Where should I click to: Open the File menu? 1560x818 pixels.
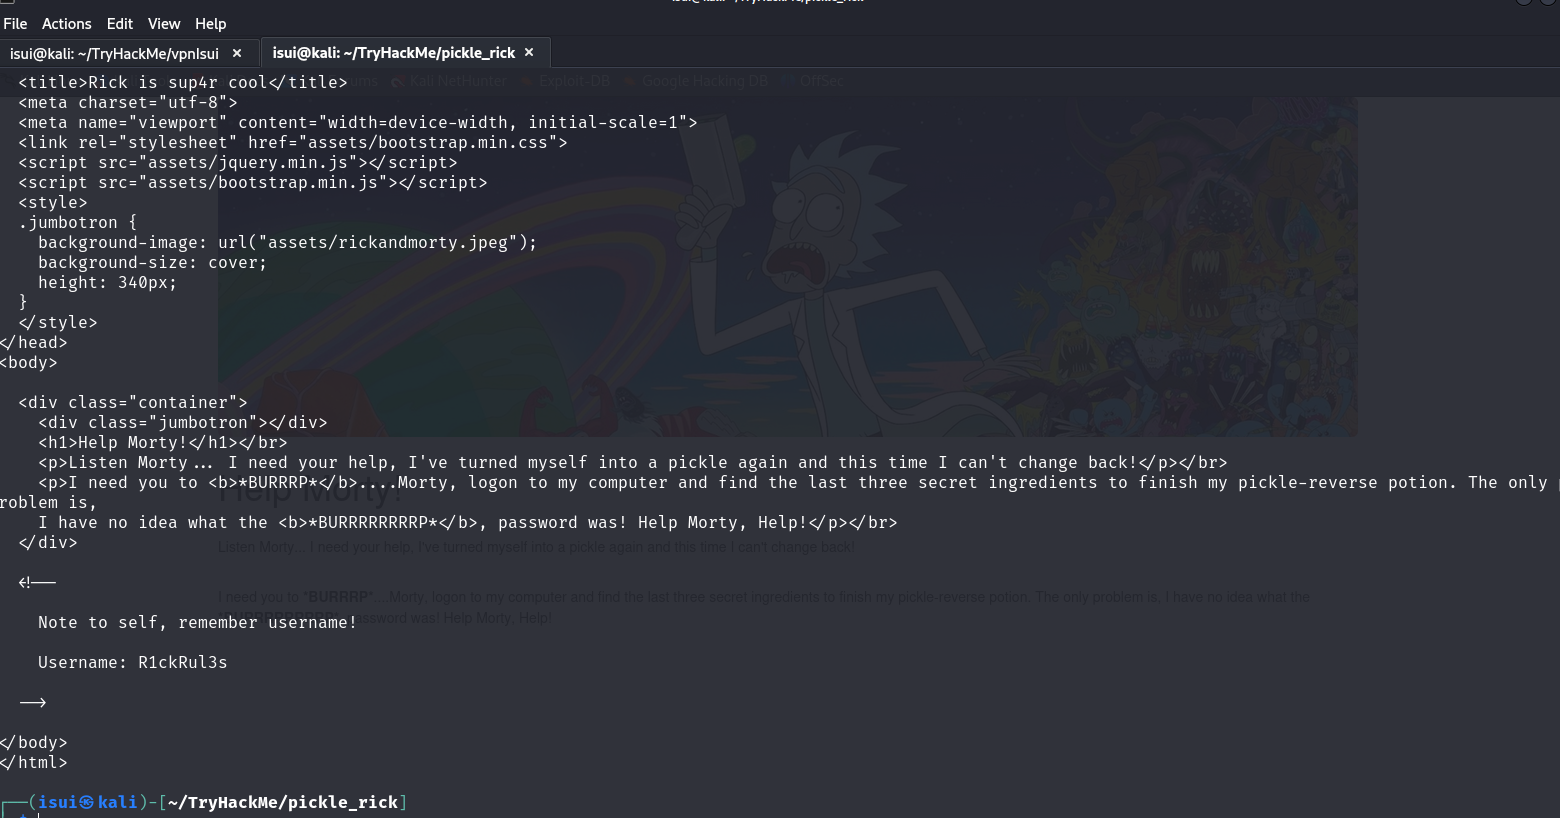tap(15, 23)
